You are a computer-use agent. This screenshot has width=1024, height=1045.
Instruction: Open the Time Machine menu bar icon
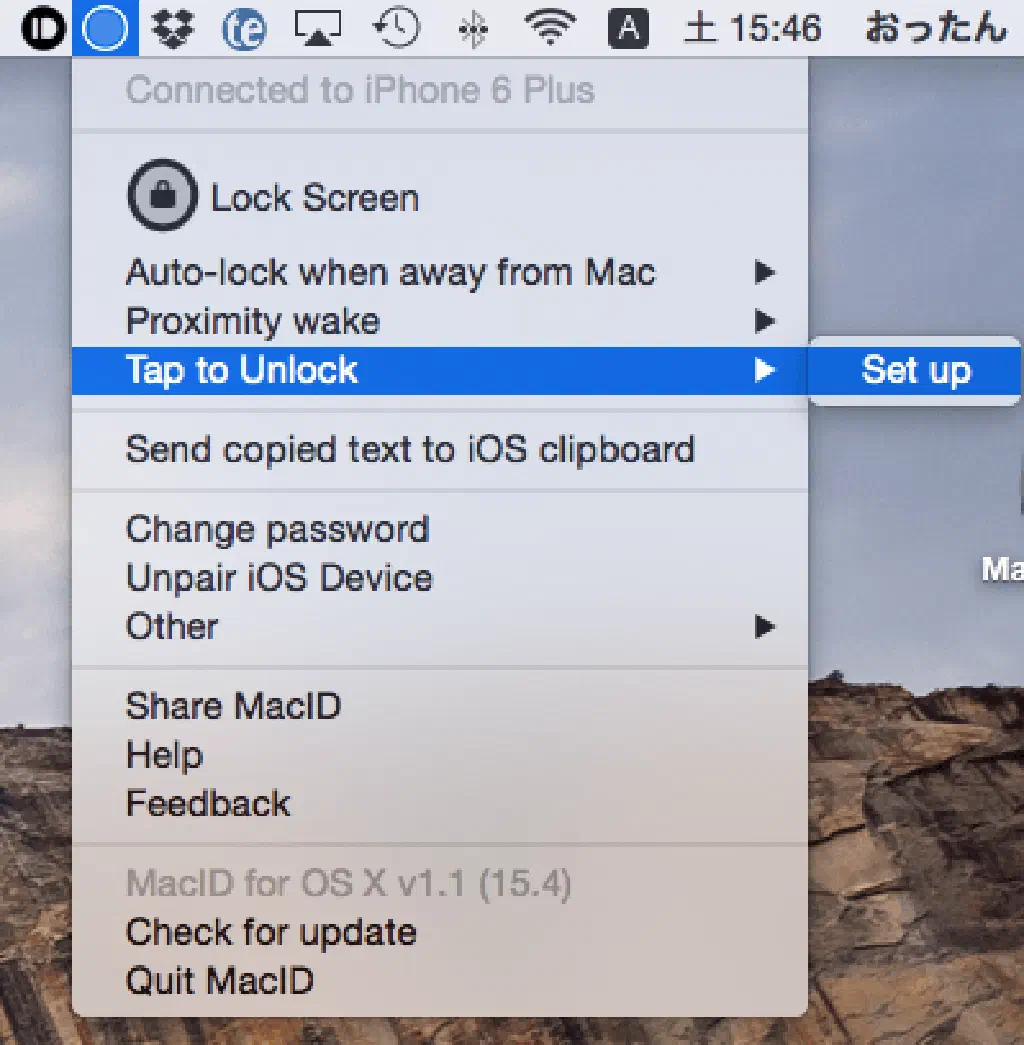[x=396, y=29]
